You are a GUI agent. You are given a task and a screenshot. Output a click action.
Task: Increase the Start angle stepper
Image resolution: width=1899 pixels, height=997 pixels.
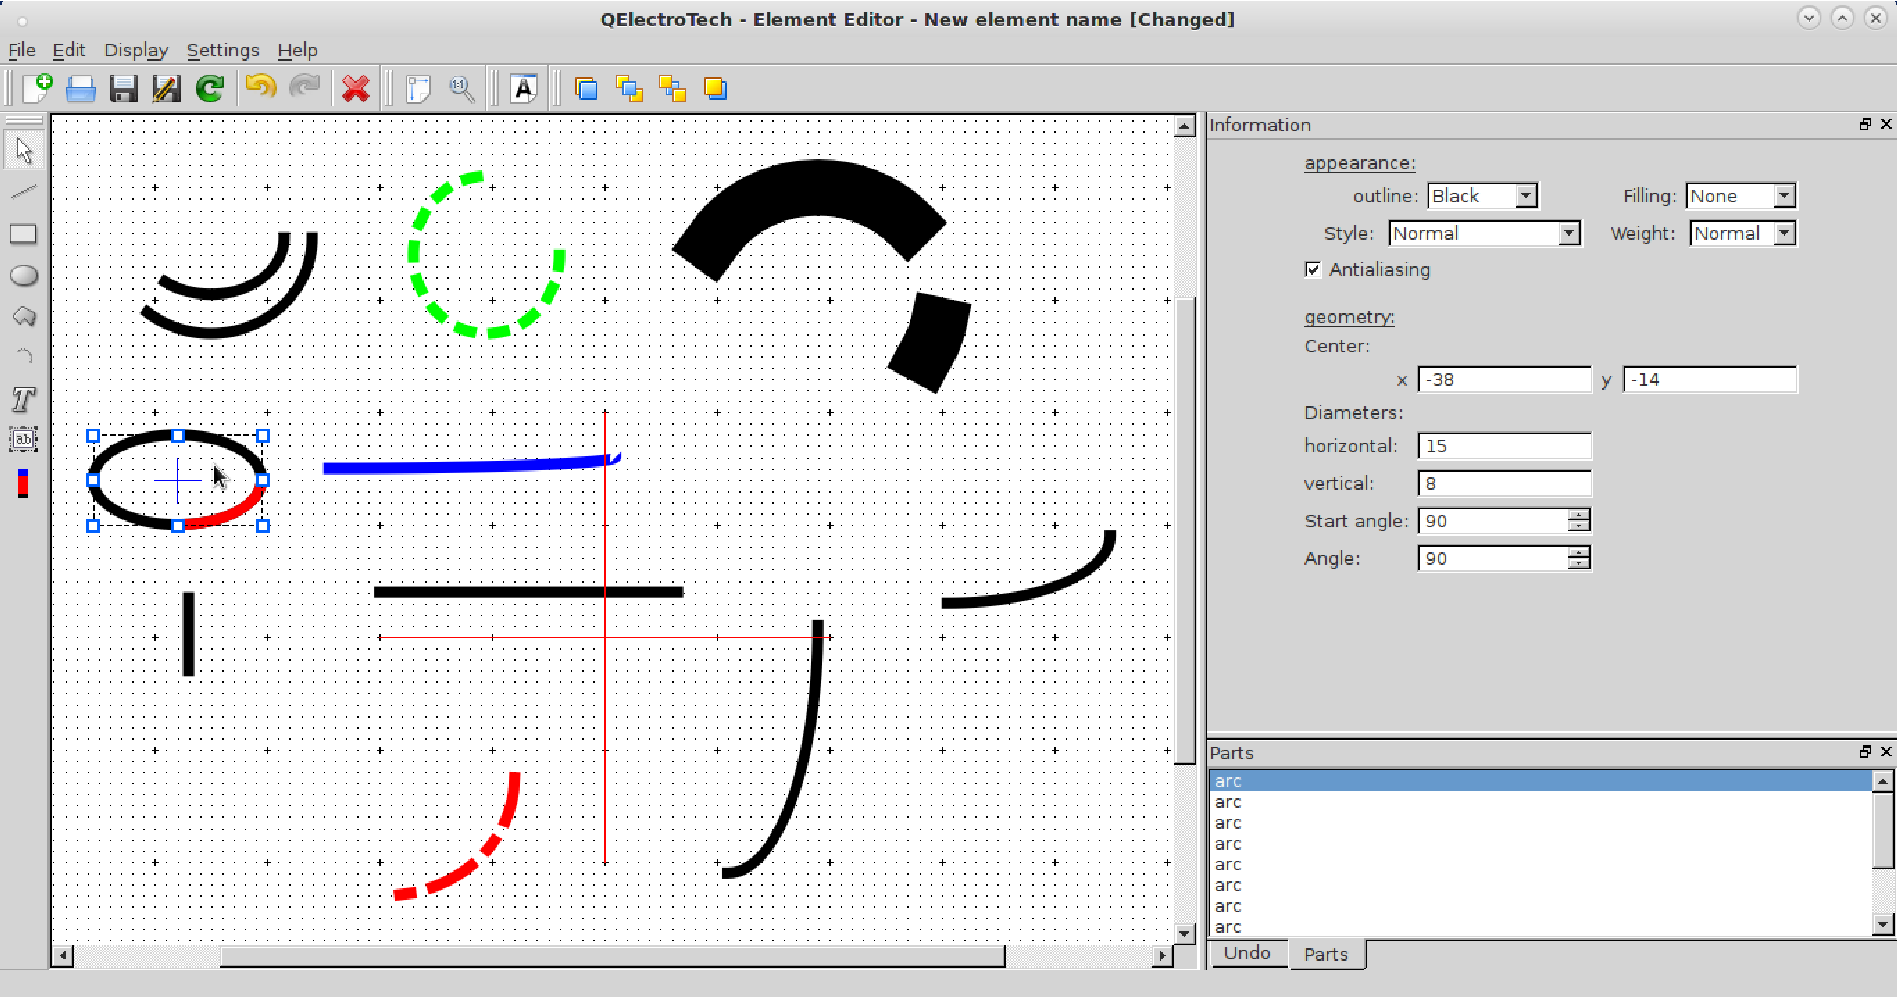point(1579,515)
